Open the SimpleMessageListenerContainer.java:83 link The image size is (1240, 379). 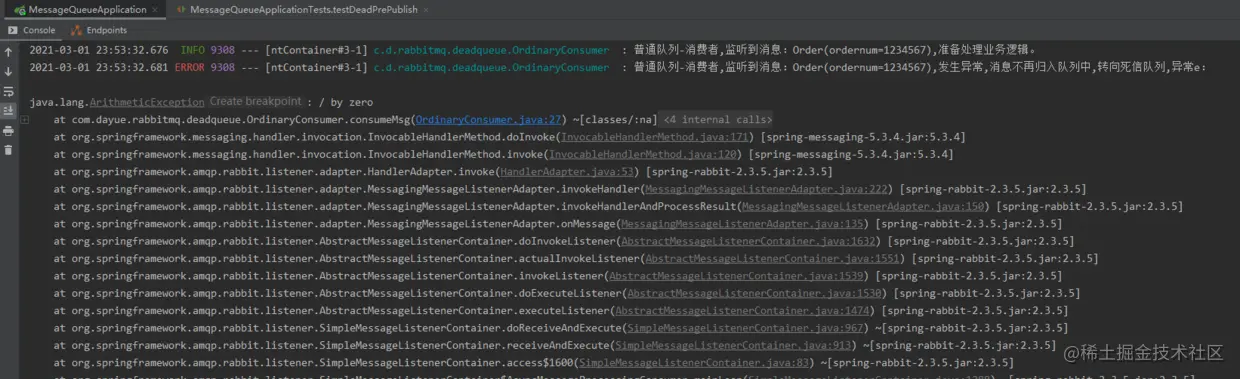[x=696, y=363]
